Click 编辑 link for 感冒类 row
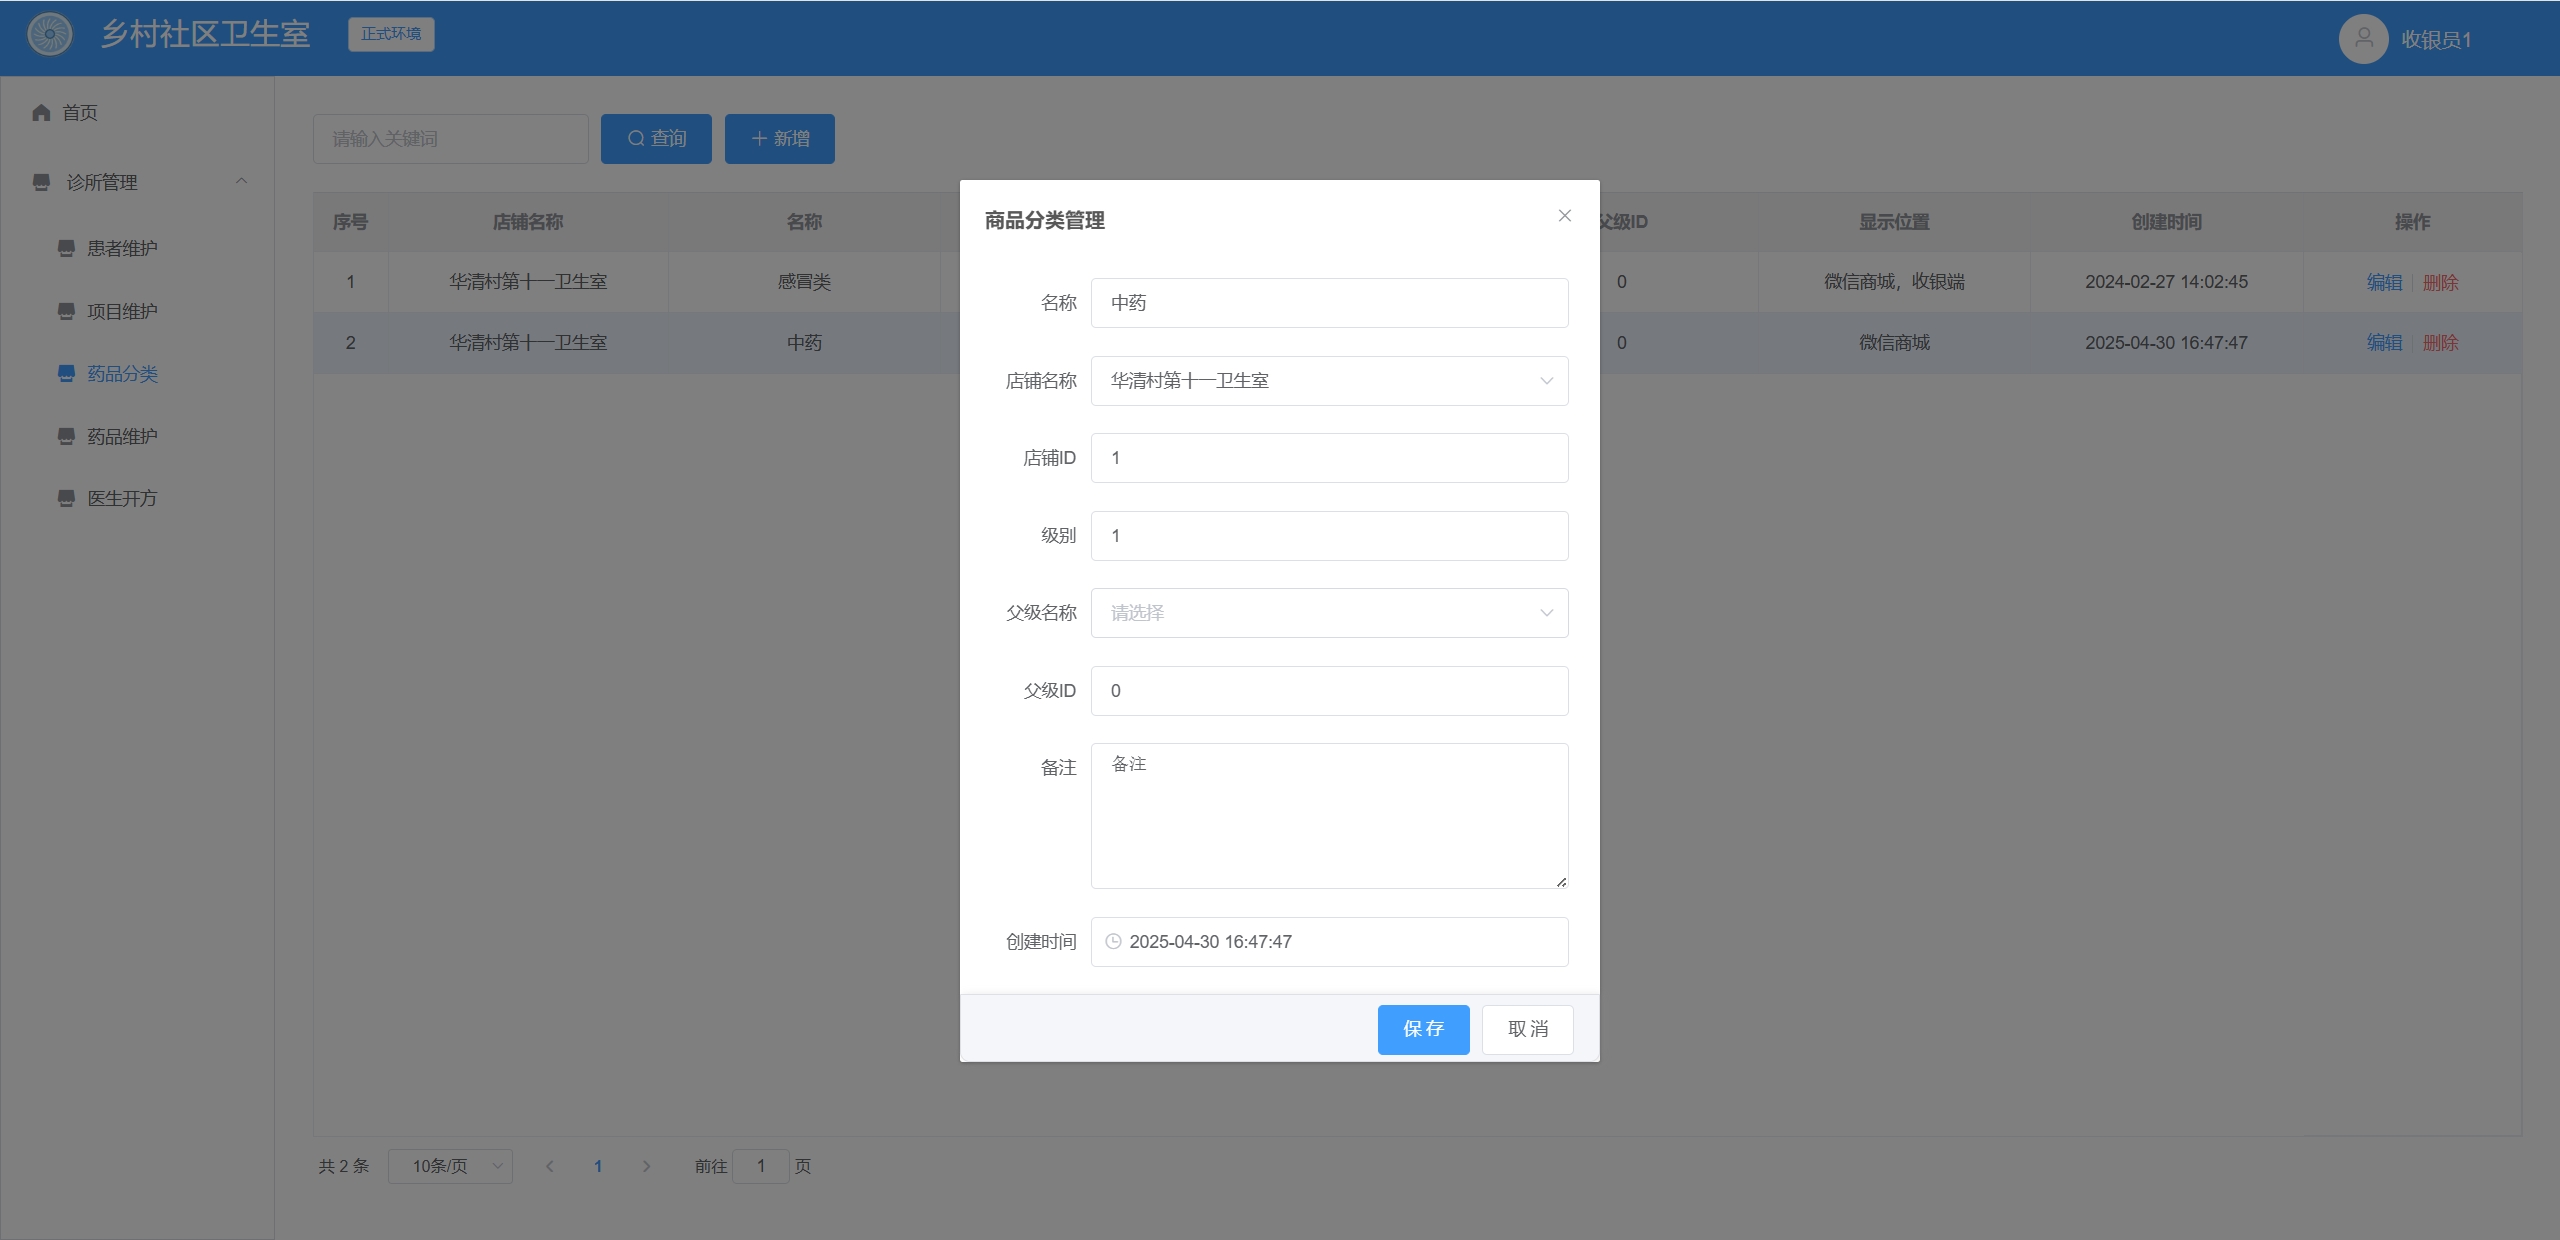2560x1240 pixels. point(2384,283)
